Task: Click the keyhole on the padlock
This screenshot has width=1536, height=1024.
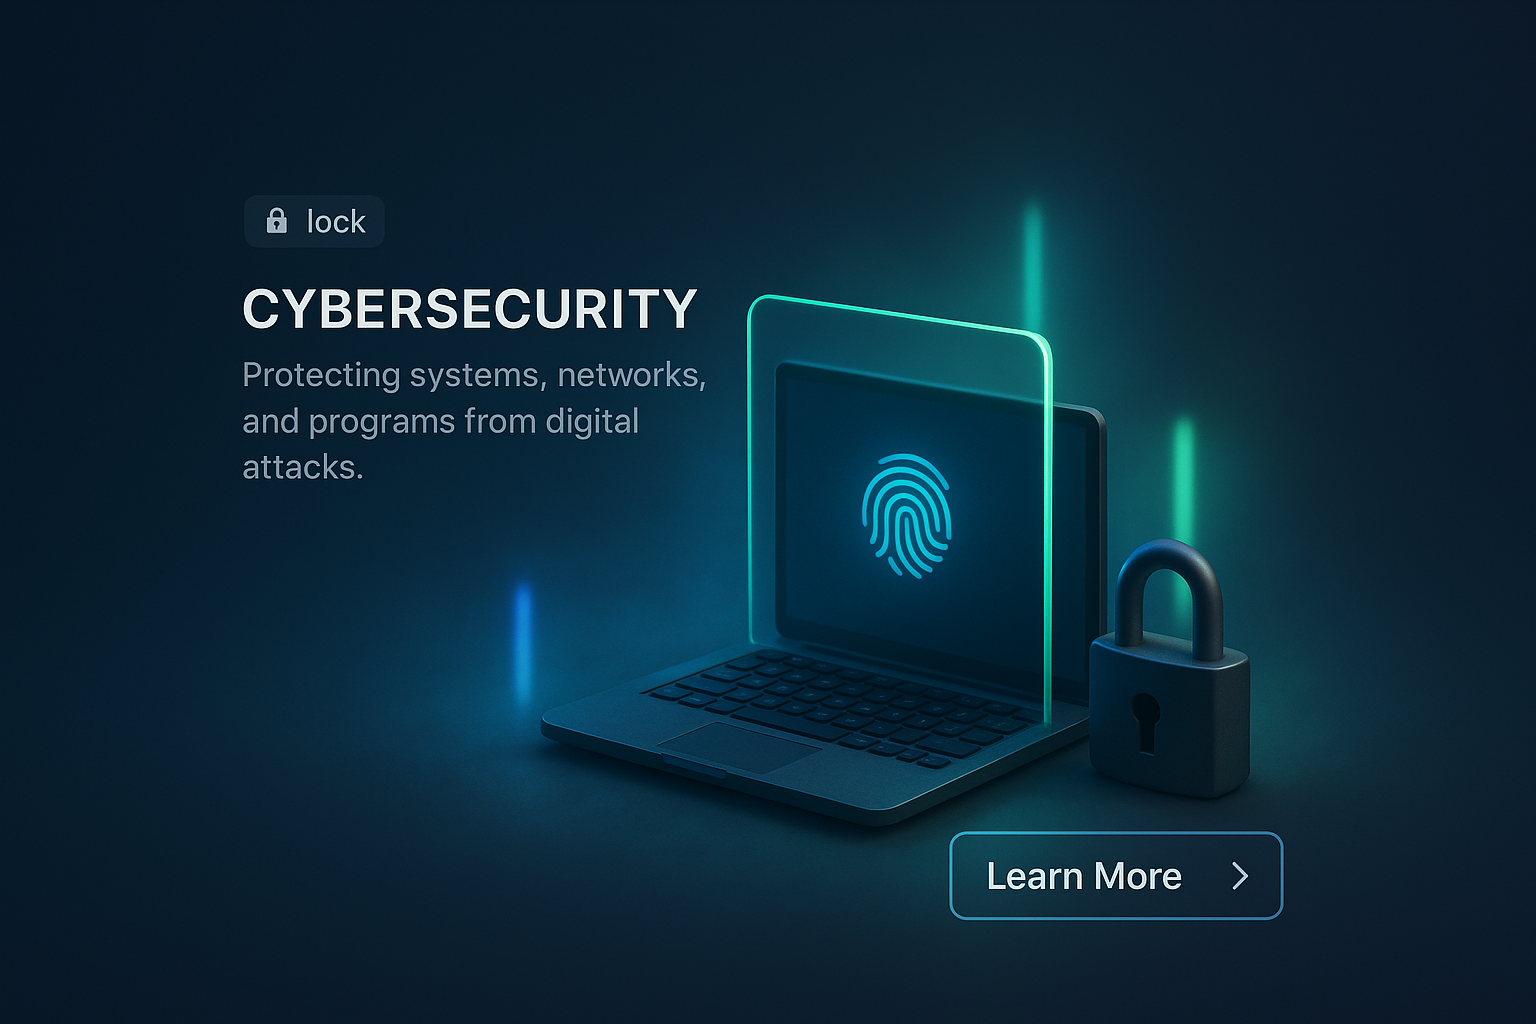Action: pos(1145,722)
